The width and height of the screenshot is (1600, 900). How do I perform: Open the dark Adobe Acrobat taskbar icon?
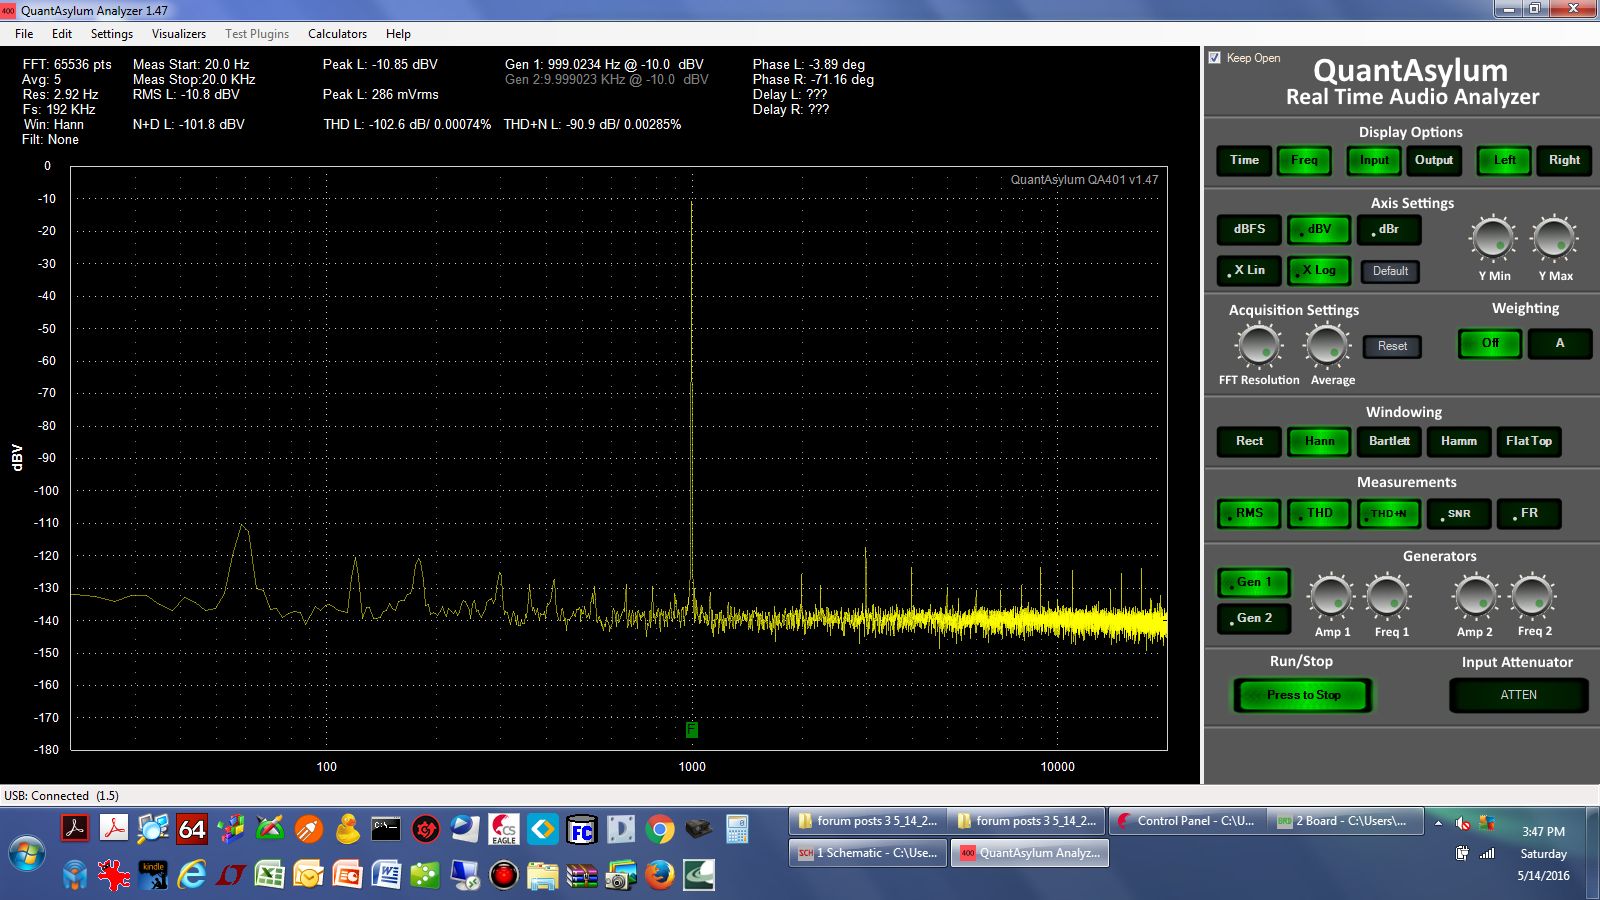click(x=75, y=829)
